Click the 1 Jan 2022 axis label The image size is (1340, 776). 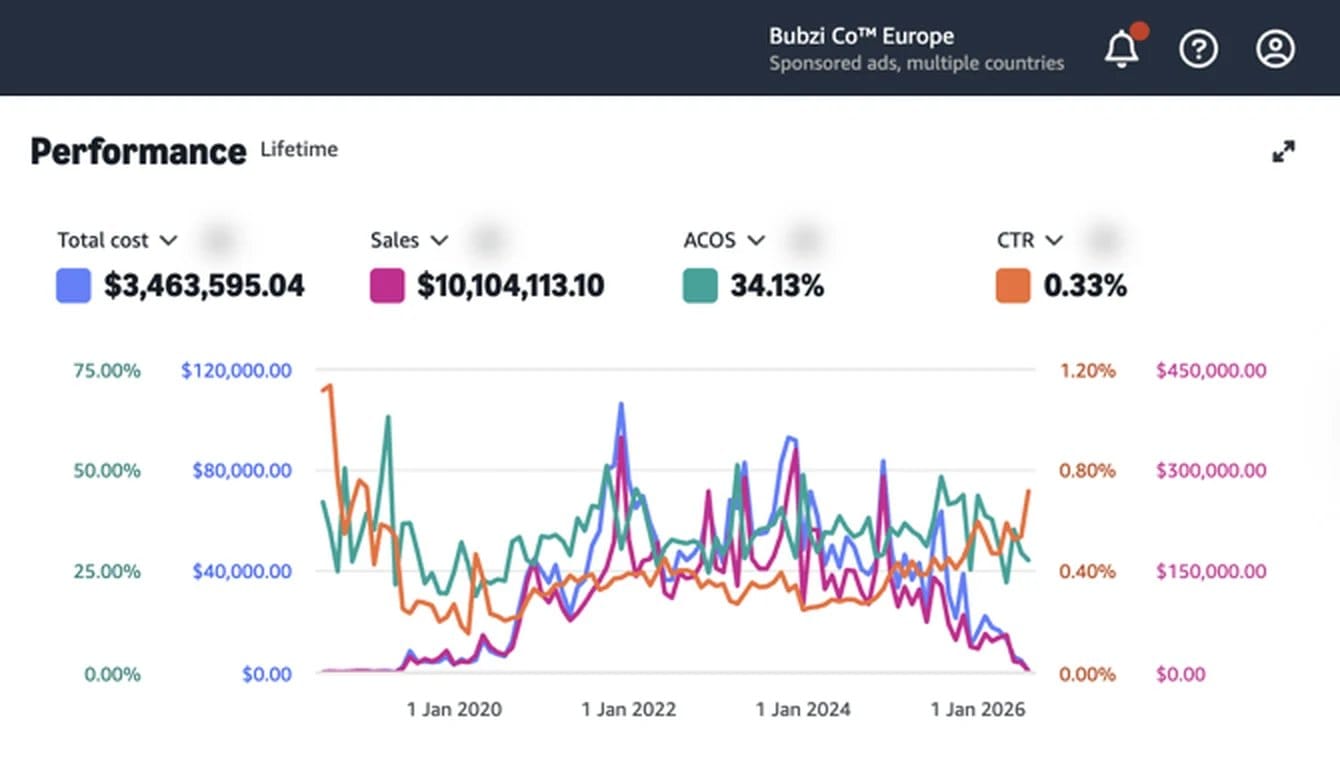[629, 709]
